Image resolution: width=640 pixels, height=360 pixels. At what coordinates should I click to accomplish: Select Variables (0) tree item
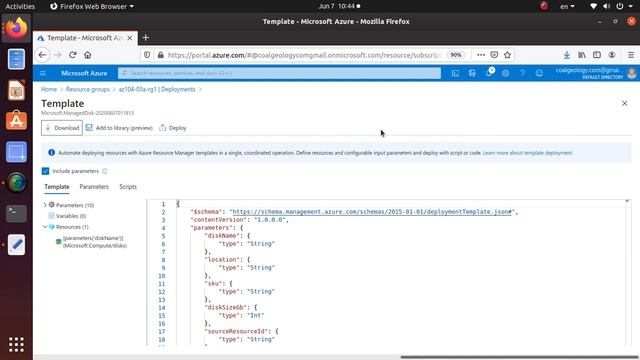click(x=71, y=216)
